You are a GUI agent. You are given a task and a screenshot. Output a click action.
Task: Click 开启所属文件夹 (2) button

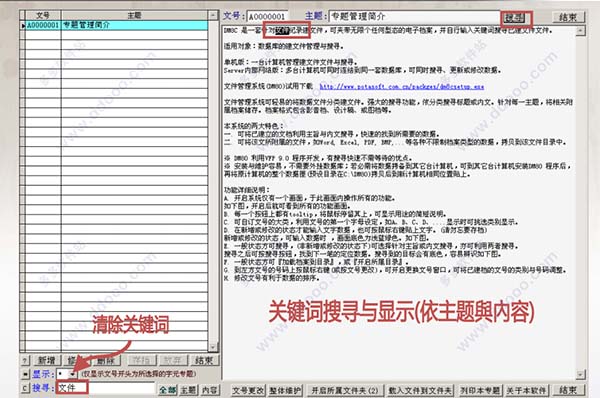click(x=345, y=390)
